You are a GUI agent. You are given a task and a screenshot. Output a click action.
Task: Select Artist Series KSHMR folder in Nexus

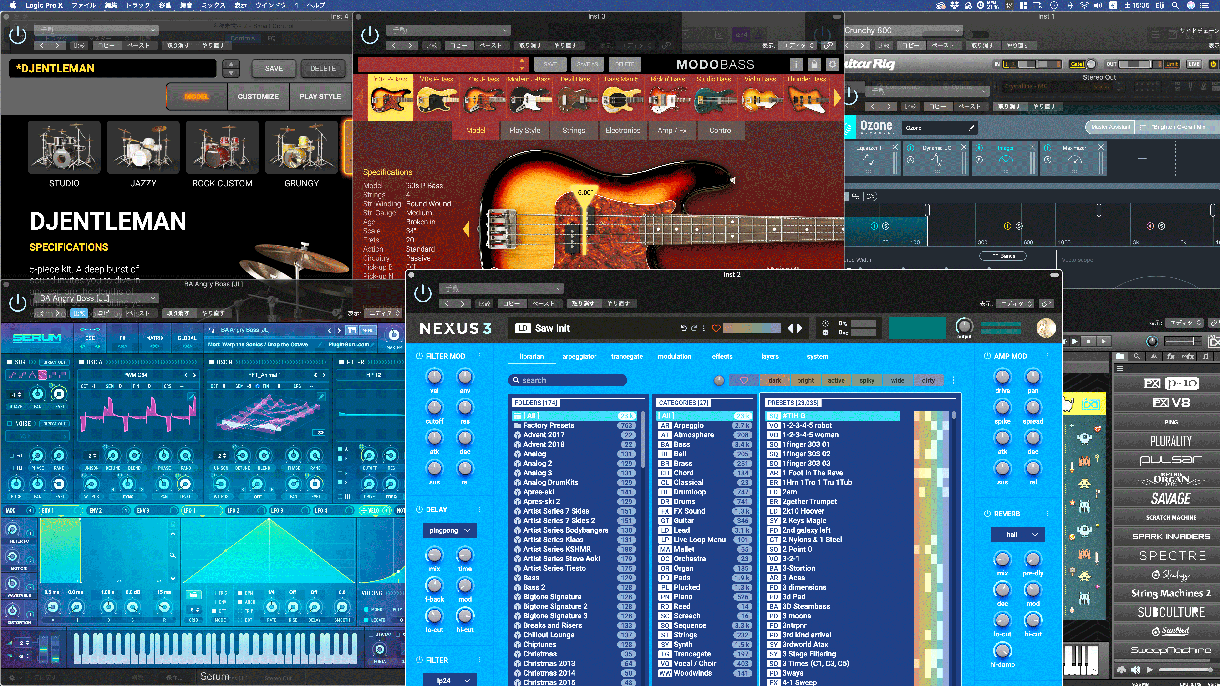pos(574,549)
